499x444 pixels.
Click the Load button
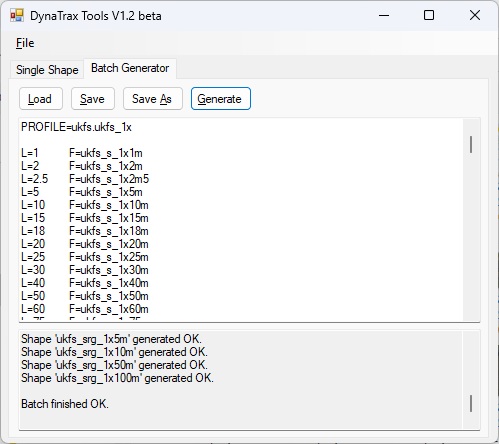click(41, 99)
